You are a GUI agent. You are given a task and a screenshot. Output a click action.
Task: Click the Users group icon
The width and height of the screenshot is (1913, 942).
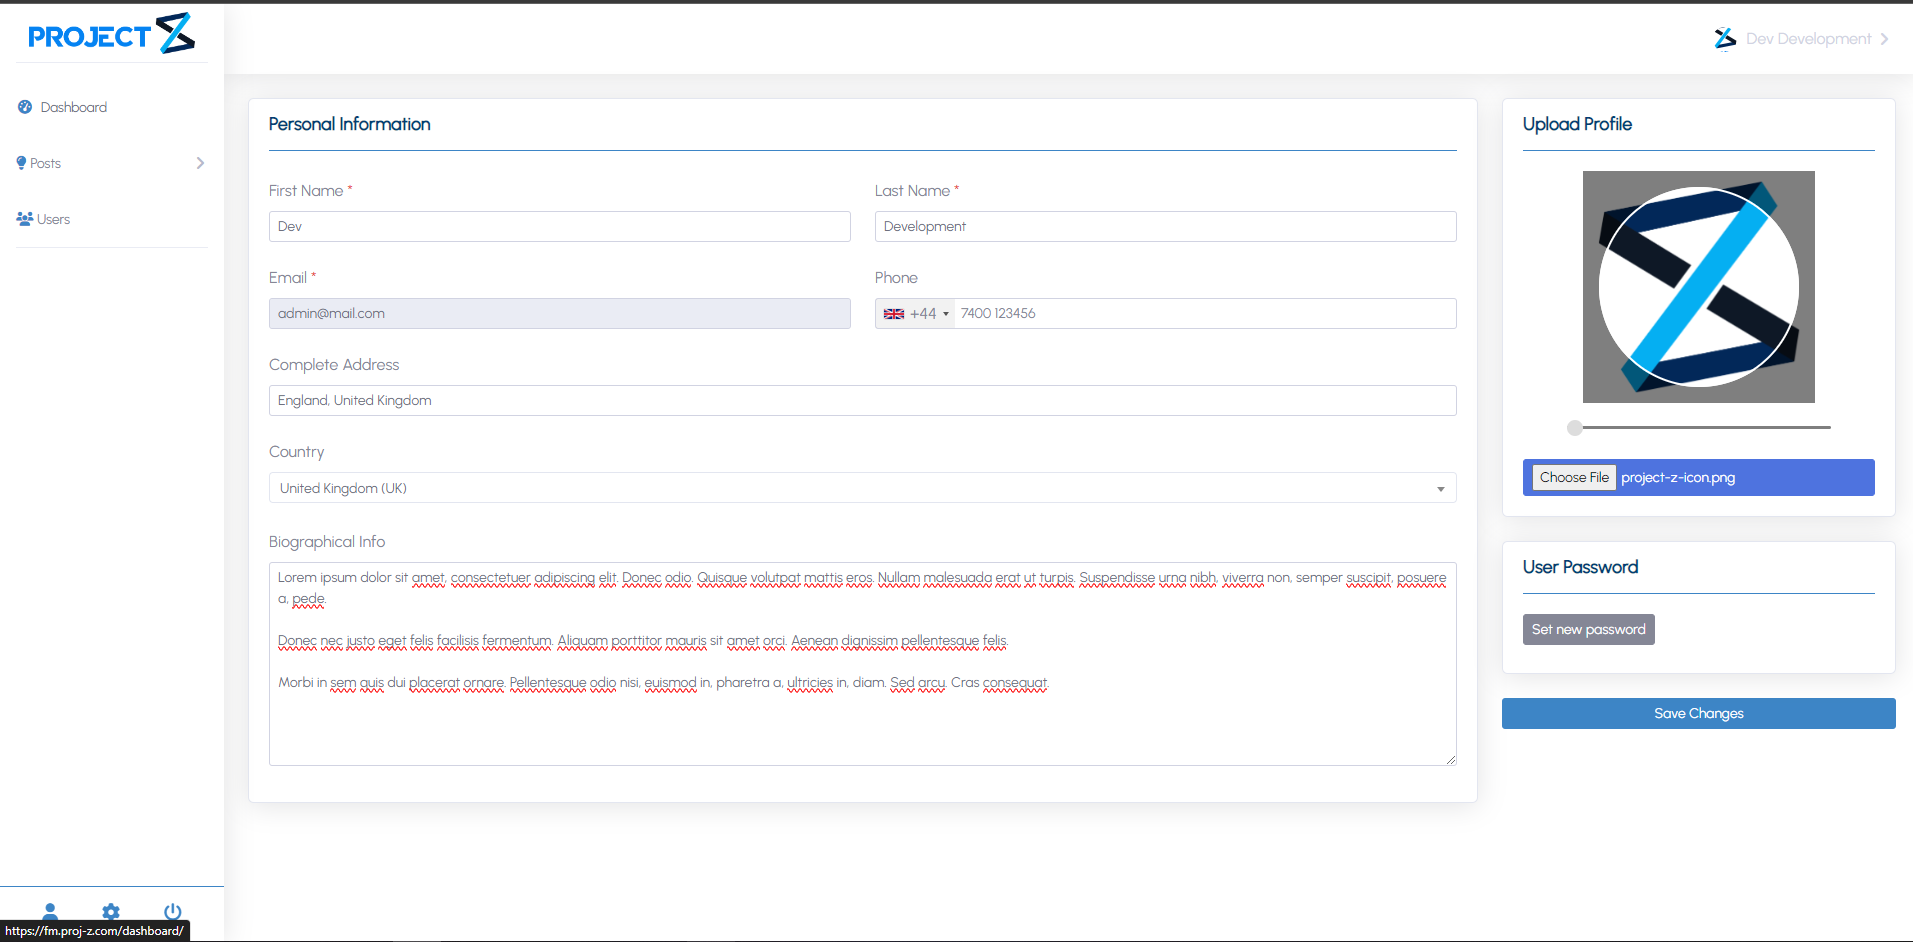coord(25,219)
